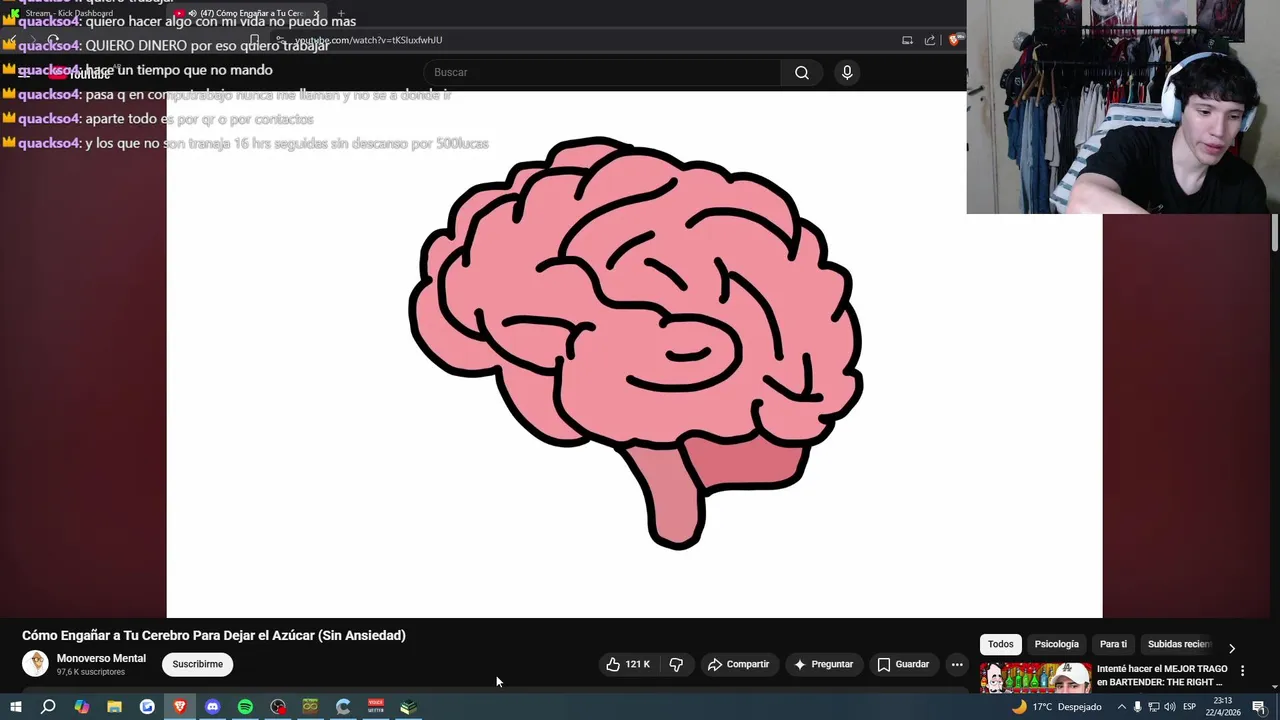Open the Windows notification center icon
Image resolution: width=1280 pixels, height=720 pixels.
pyautogui.click(x=1259, y=707)
